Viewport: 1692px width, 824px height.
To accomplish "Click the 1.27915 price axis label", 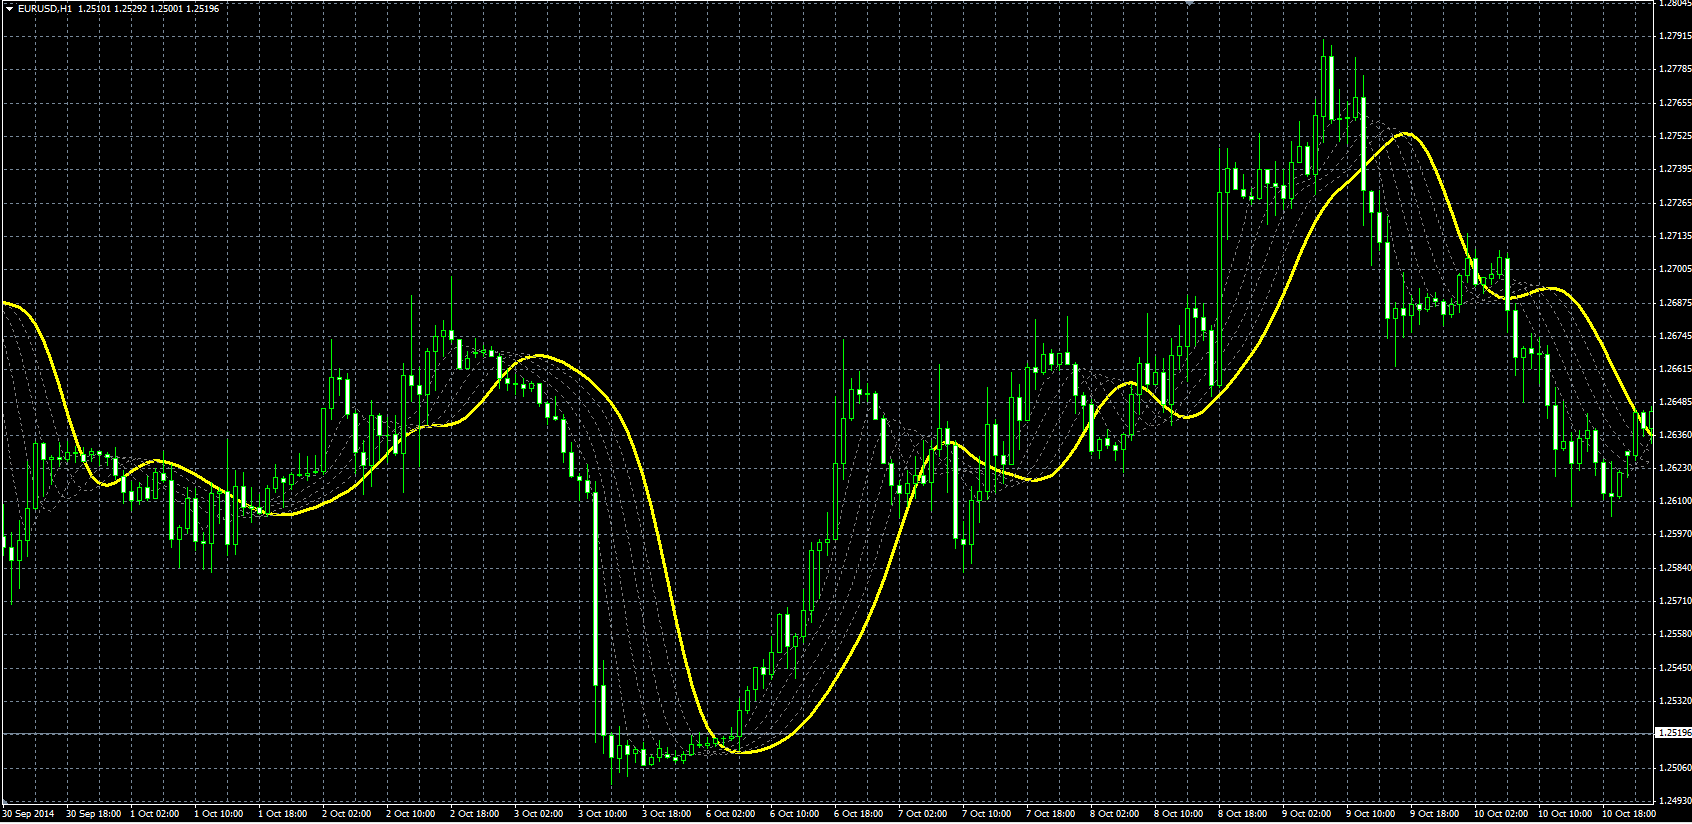I will point(1674,36).
